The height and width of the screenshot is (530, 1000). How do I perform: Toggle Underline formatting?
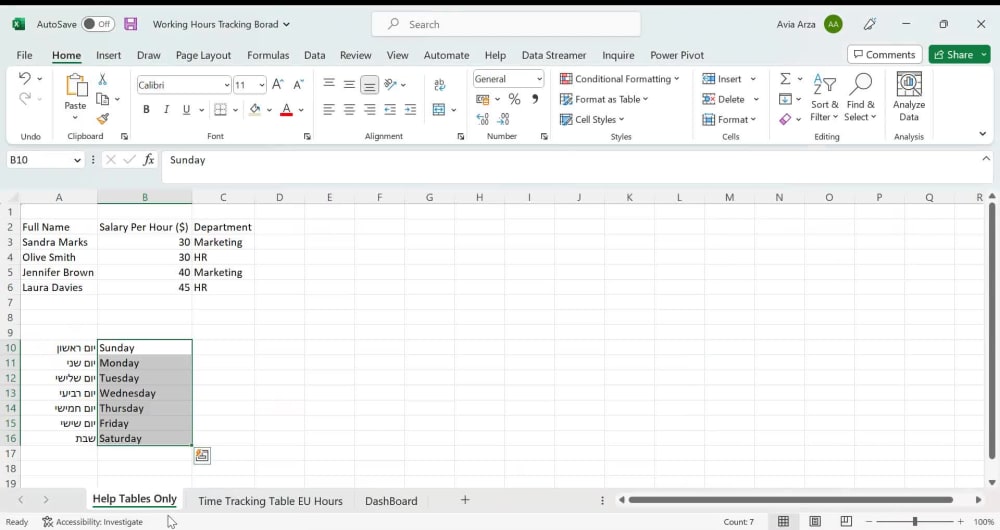click(x=186, y=110)
